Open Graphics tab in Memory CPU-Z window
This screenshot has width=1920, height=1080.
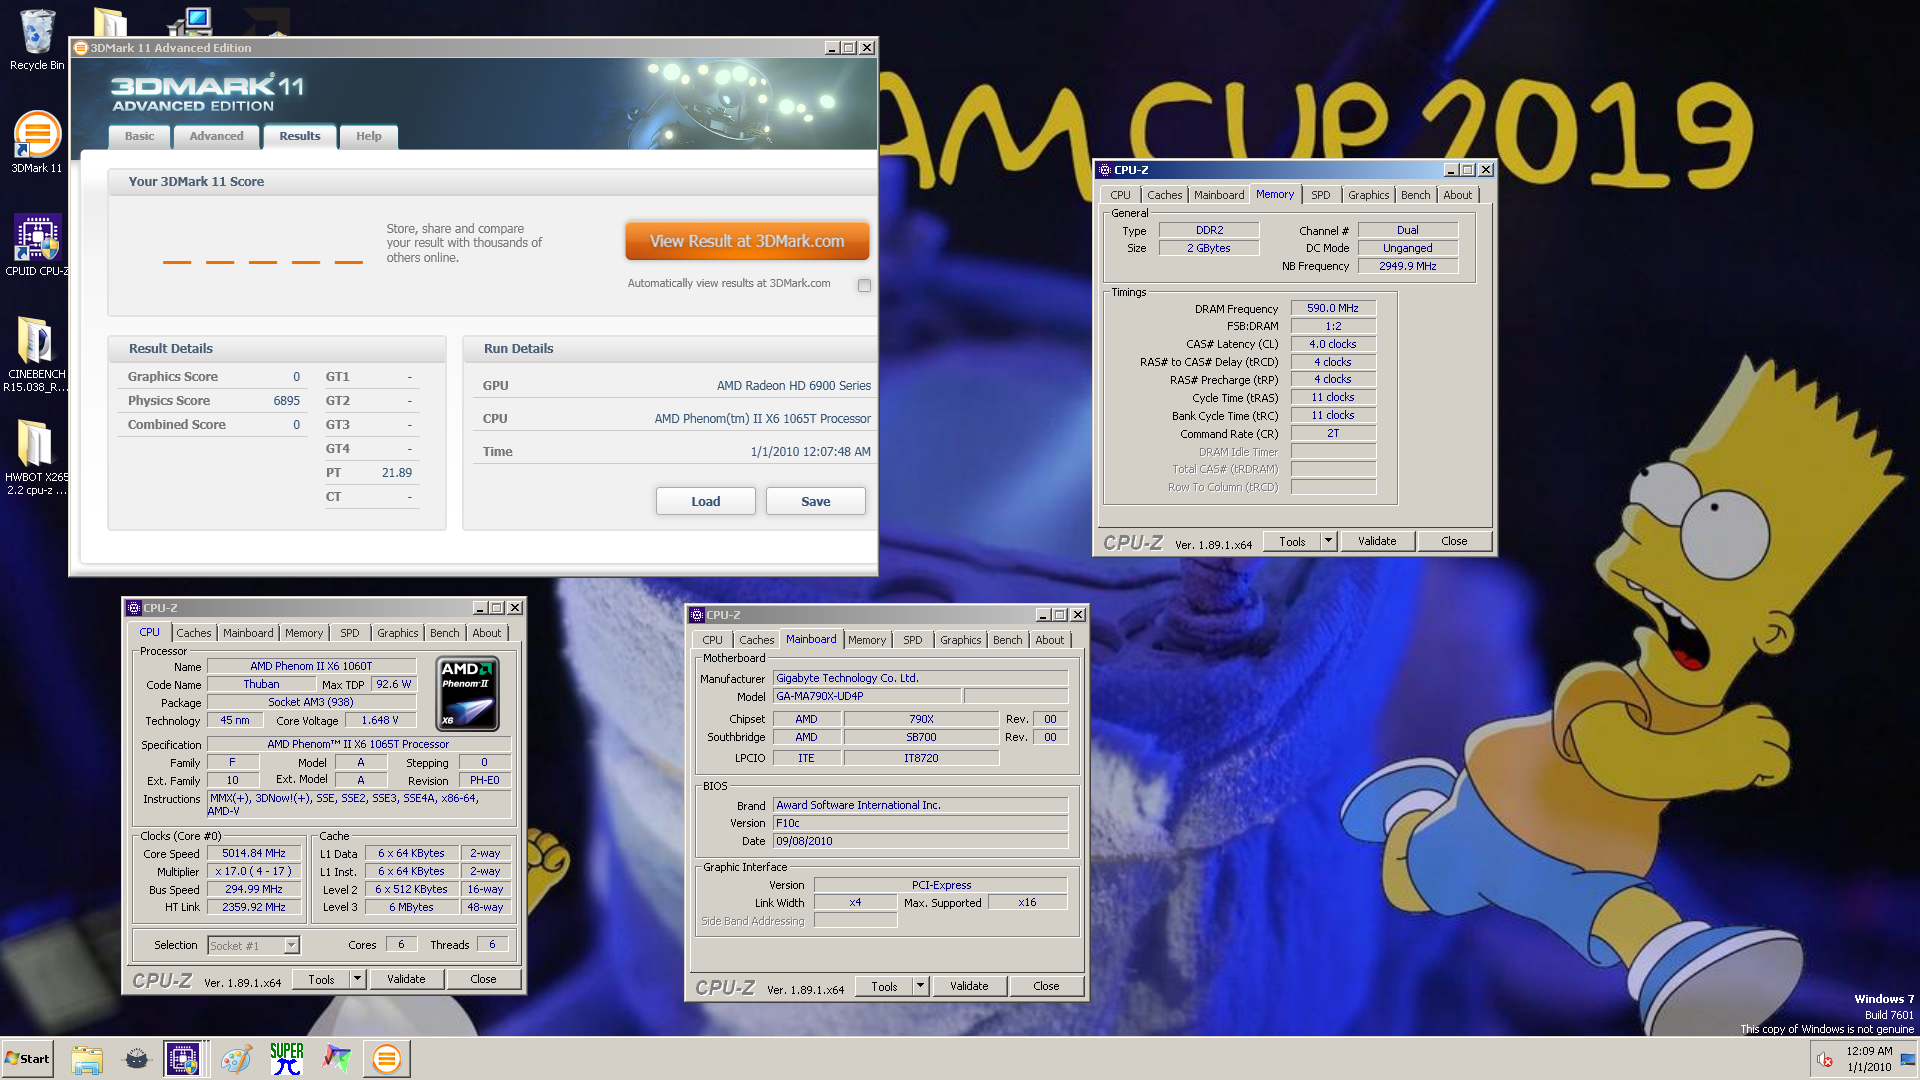point(1368,195)
